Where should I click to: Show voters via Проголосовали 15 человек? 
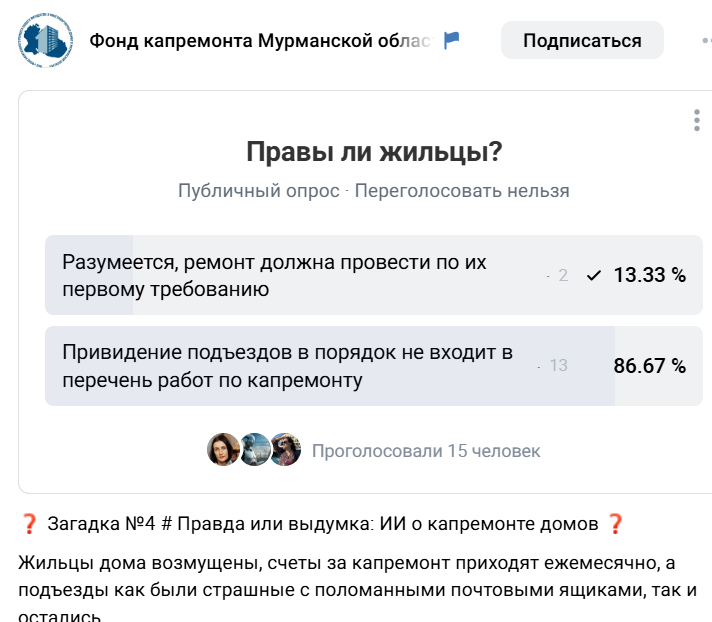[x=426, y=451]
